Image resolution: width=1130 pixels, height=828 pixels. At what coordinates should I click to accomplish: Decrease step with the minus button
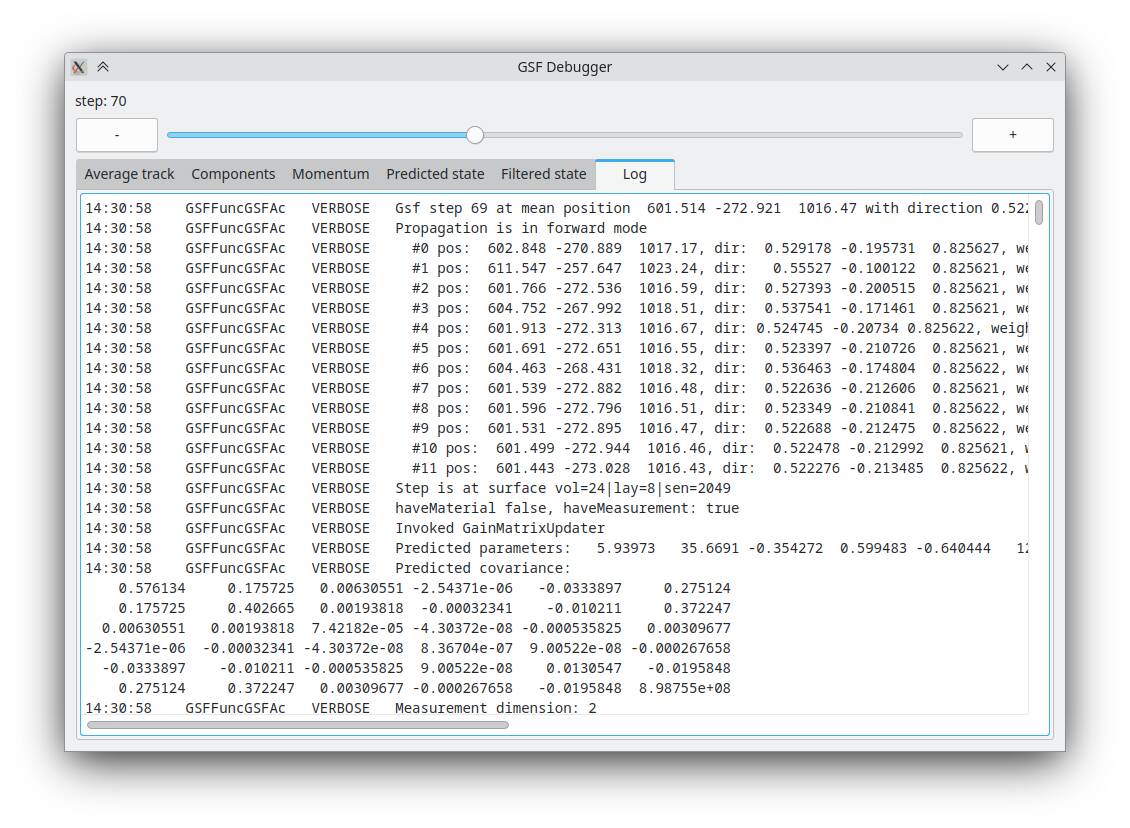click(117, 135)
